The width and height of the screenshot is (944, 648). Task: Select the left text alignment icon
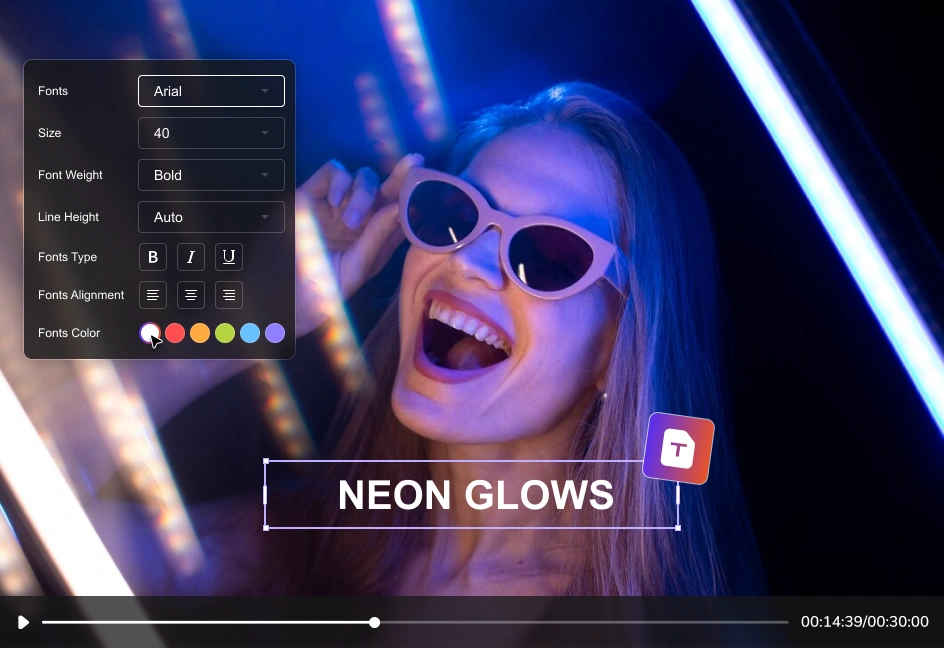pyautogui.click(x=152, y=295)
